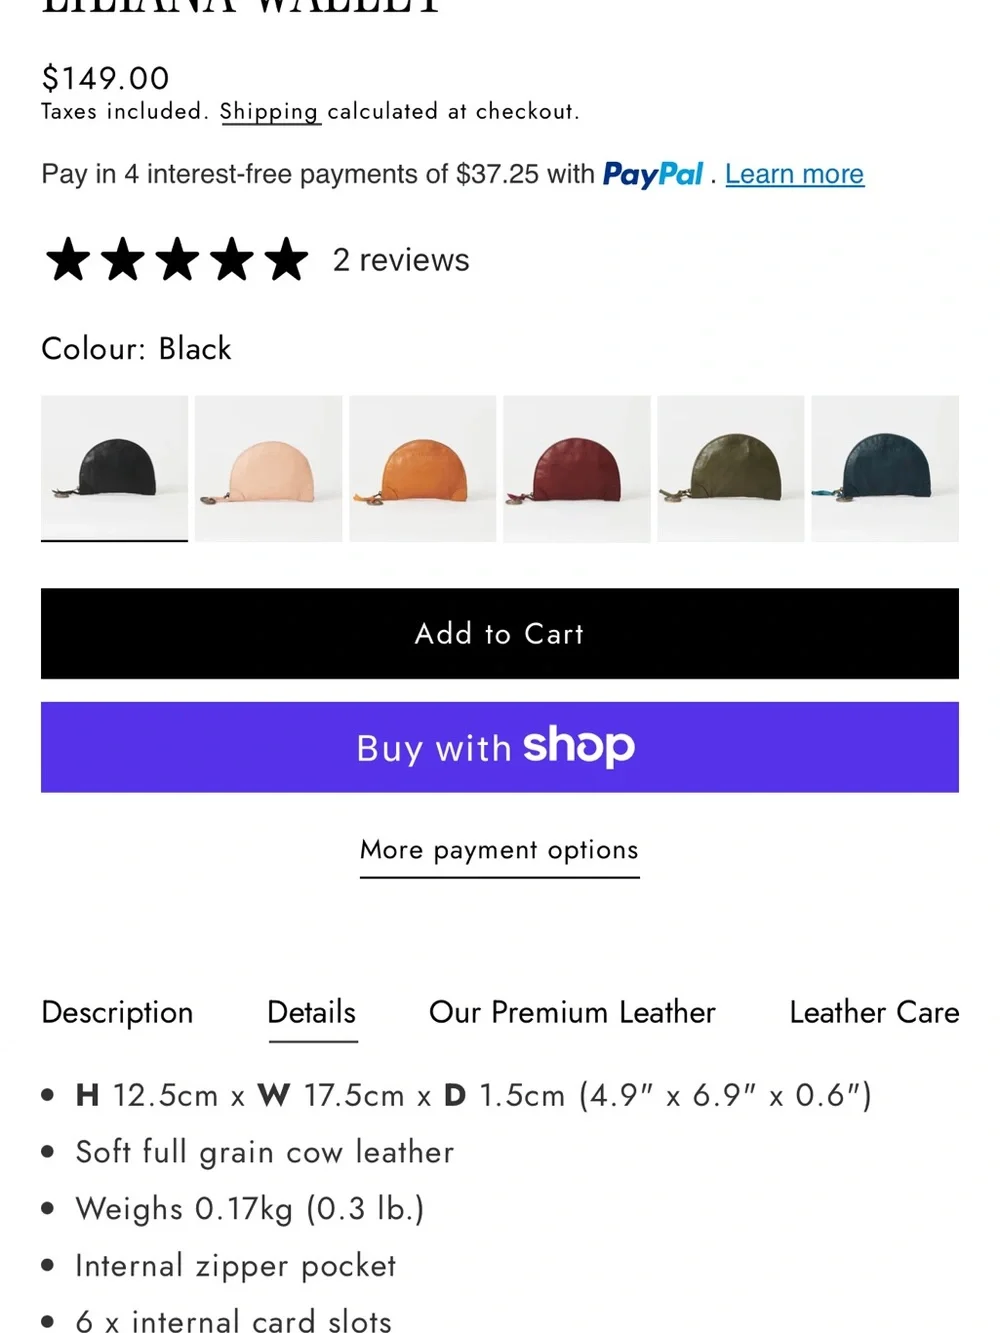Open the 2 reviews link
This screenshot has height=1333, width=1000.
coord(401,260)
